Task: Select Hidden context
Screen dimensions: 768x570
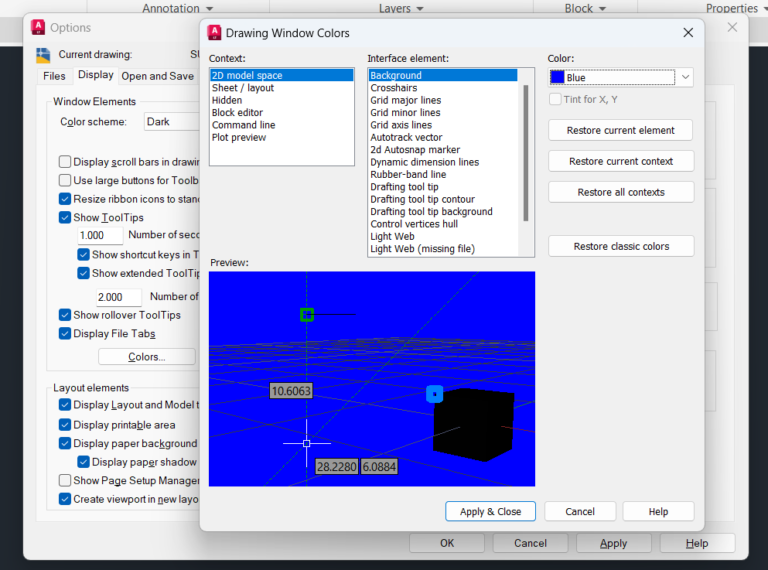Action: click(282, 100)
